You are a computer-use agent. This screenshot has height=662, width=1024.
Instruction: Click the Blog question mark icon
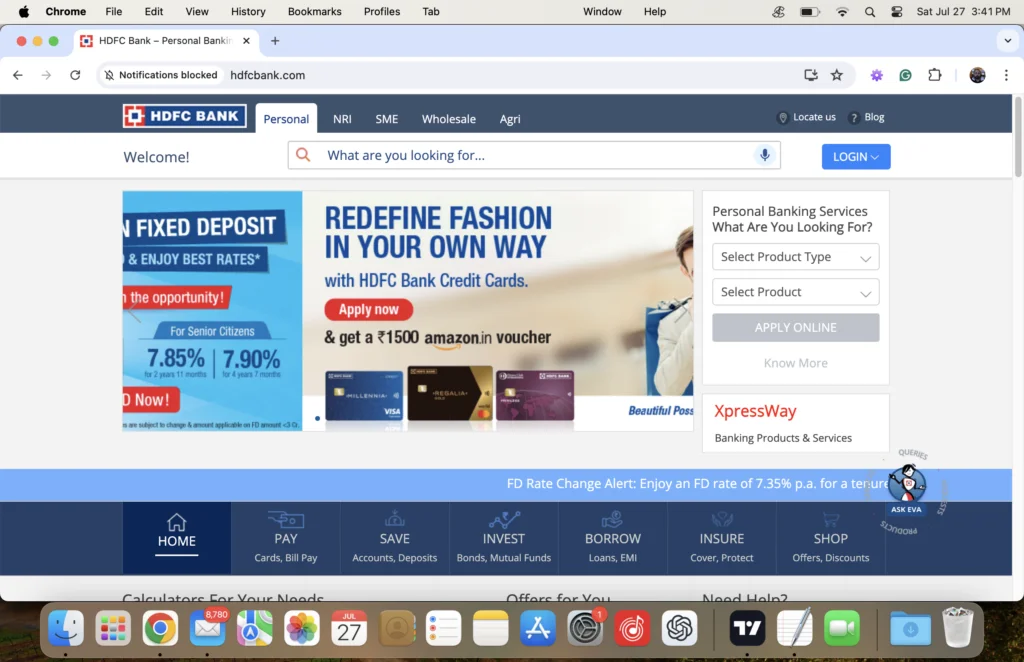854,118
